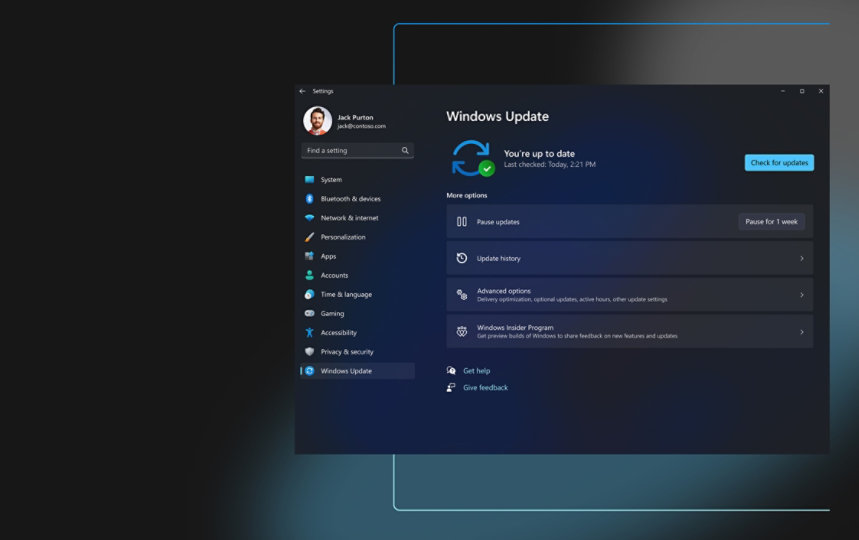Click the Gaming controller icon
This screenshot has height=540, width=859.
(310, 314)
